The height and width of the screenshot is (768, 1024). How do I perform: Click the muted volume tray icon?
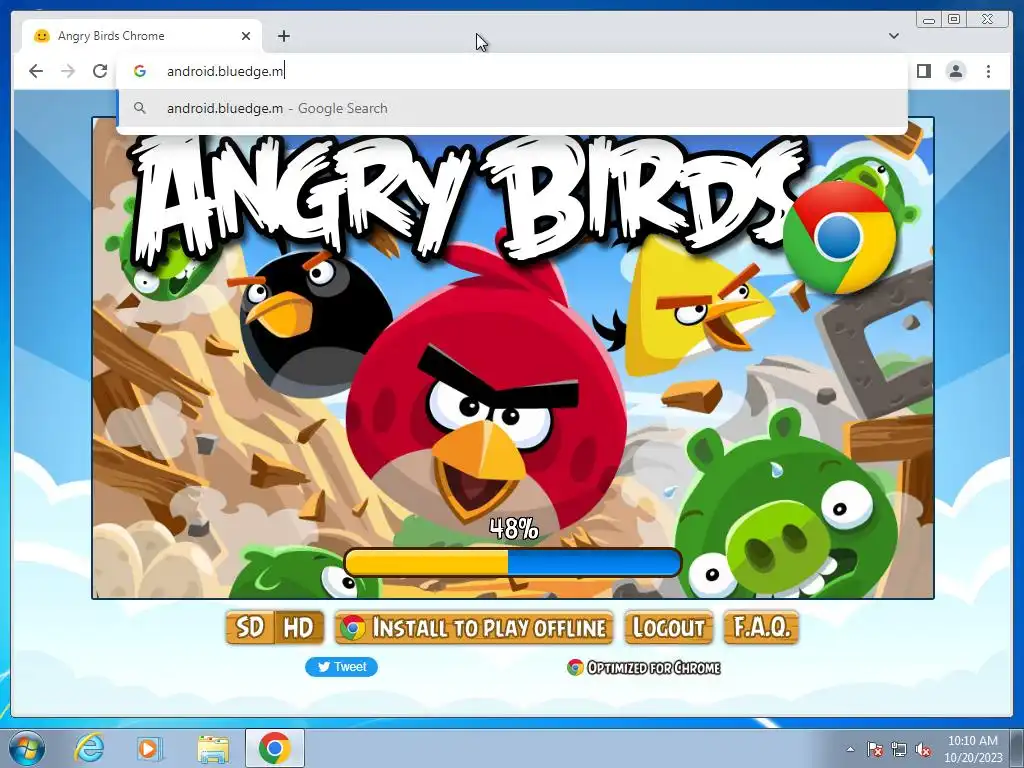(x=923, y=749)
